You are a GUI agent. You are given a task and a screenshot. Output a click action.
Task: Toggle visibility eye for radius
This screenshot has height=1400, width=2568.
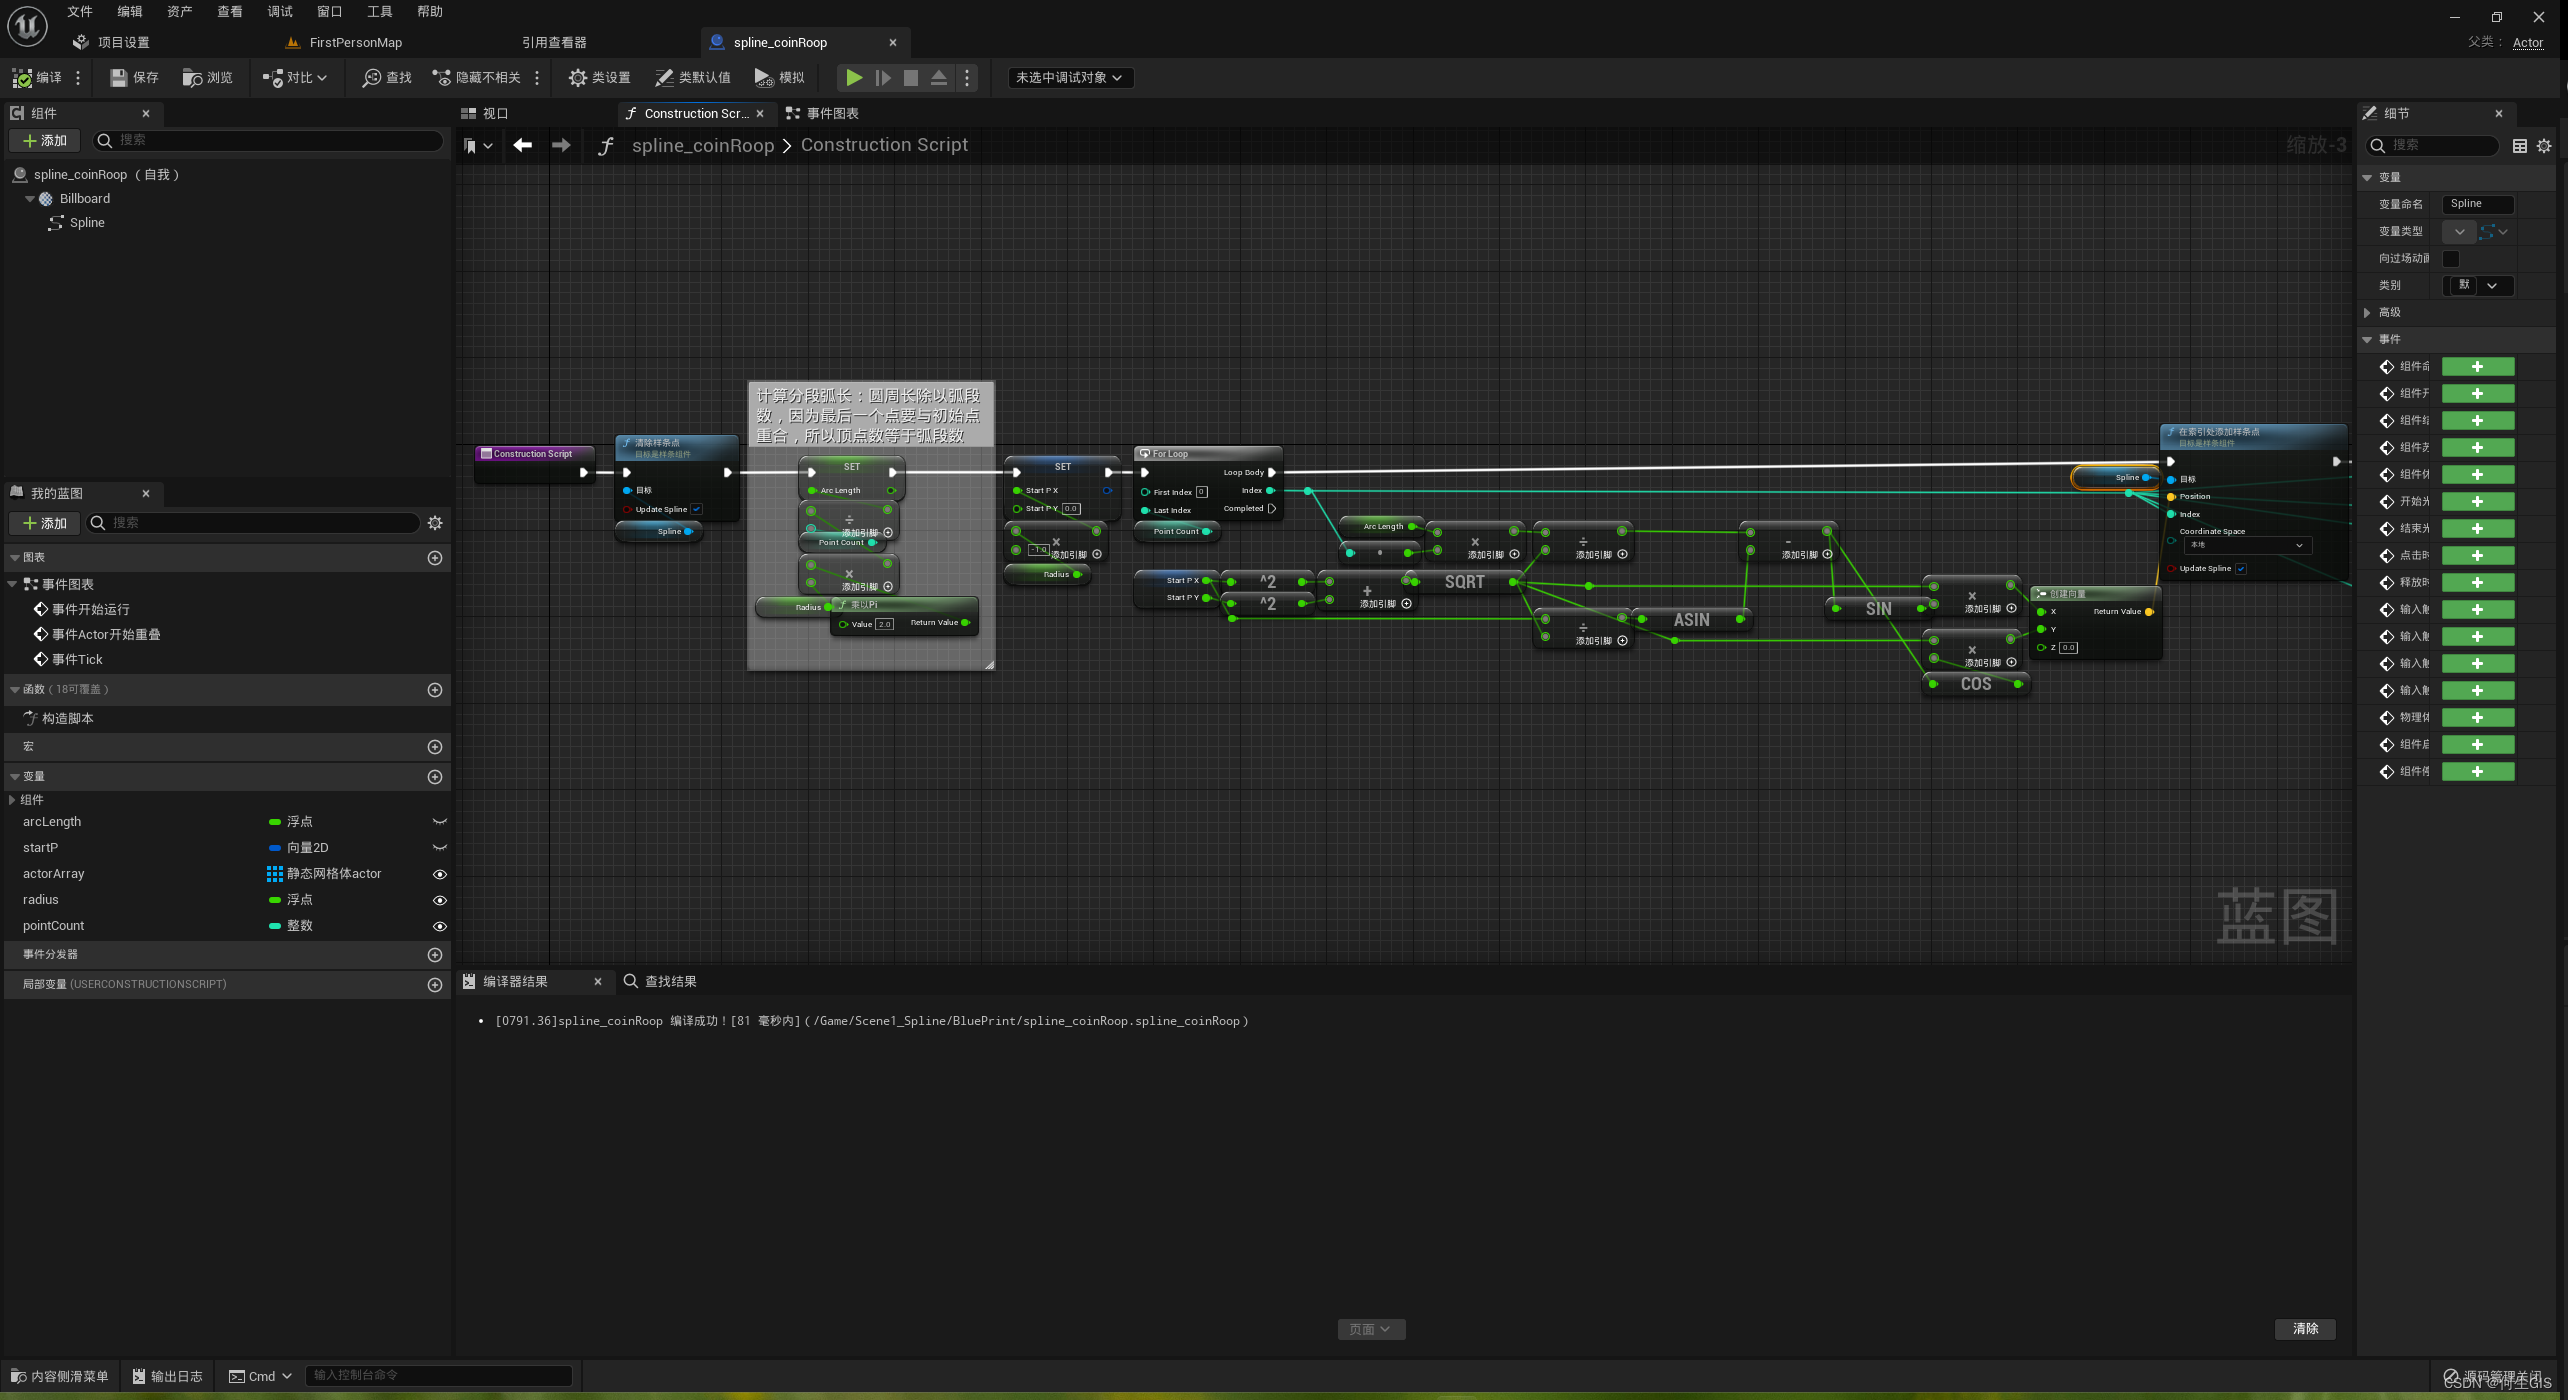[439, 899]
